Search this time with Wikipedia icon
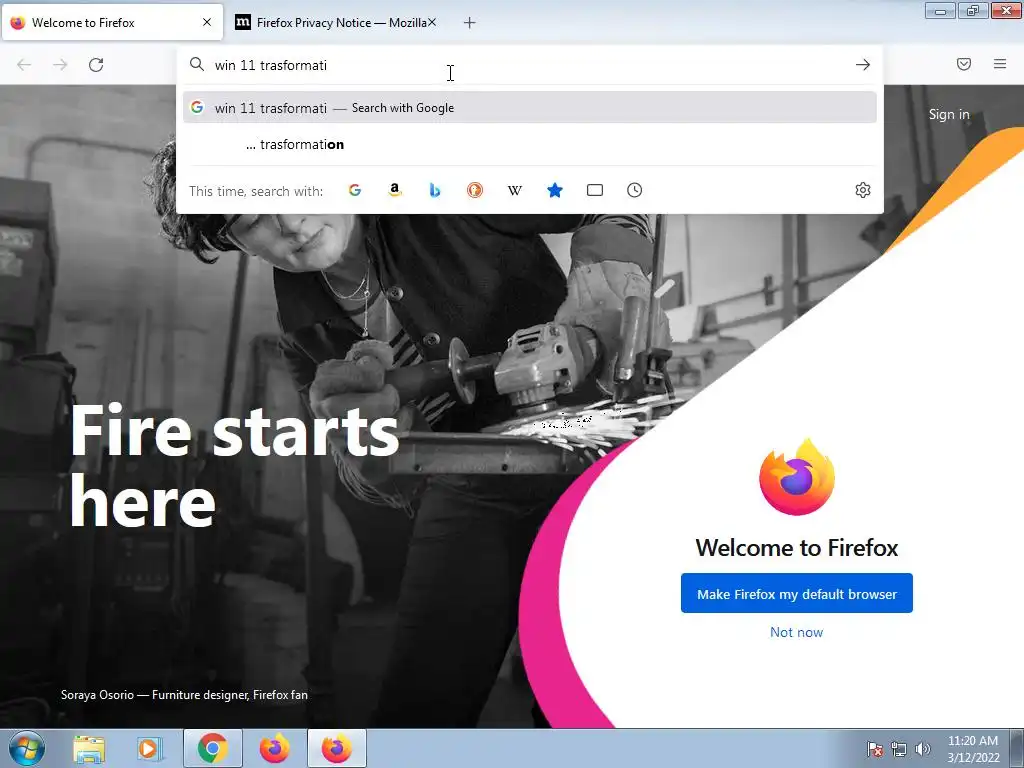The width and height of the screenshot is (1024, 768). click(x=515, y=190)
